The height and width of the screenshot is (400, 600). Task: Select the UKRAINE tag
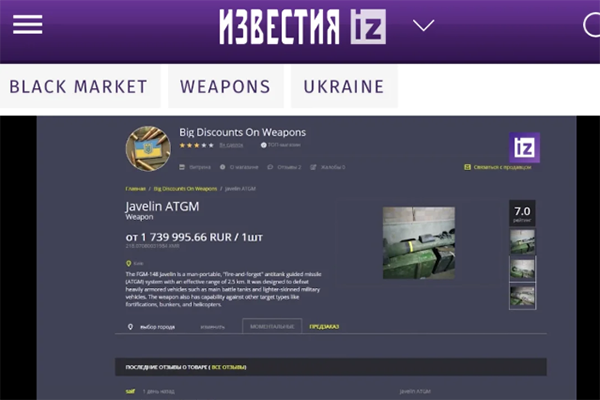click(344, 87)
